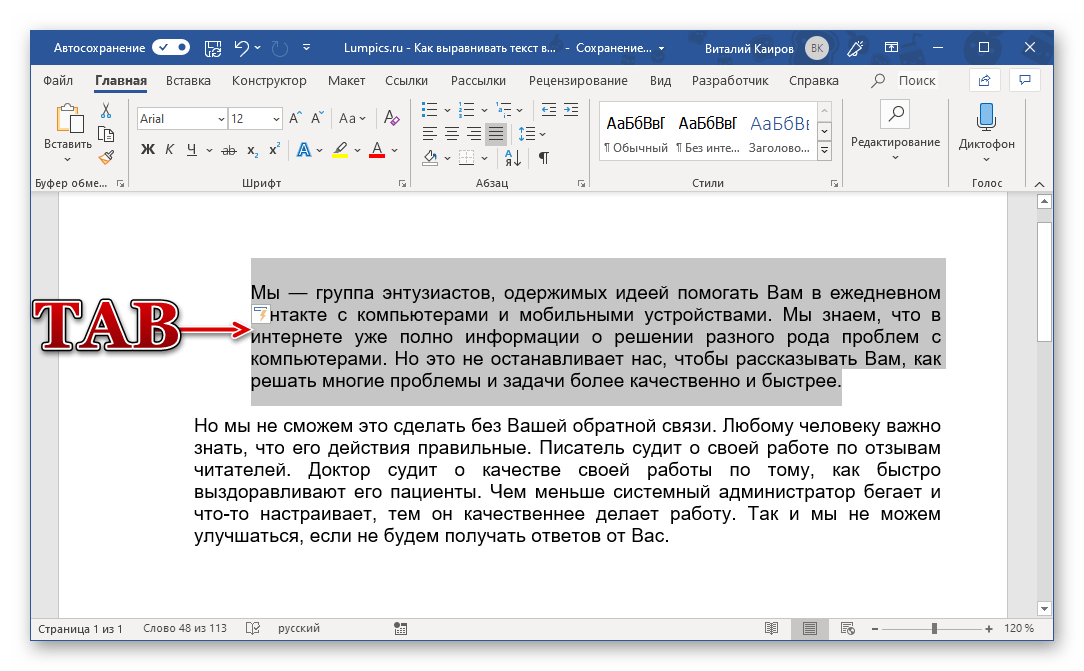Click the Диктофон button
Viewport: 1084px width, 671px height.
pos(986,130)
